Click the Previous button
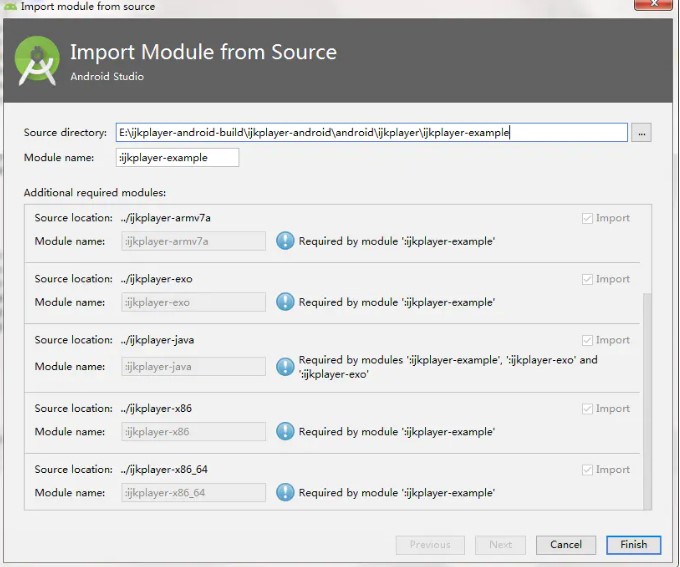 430,545
